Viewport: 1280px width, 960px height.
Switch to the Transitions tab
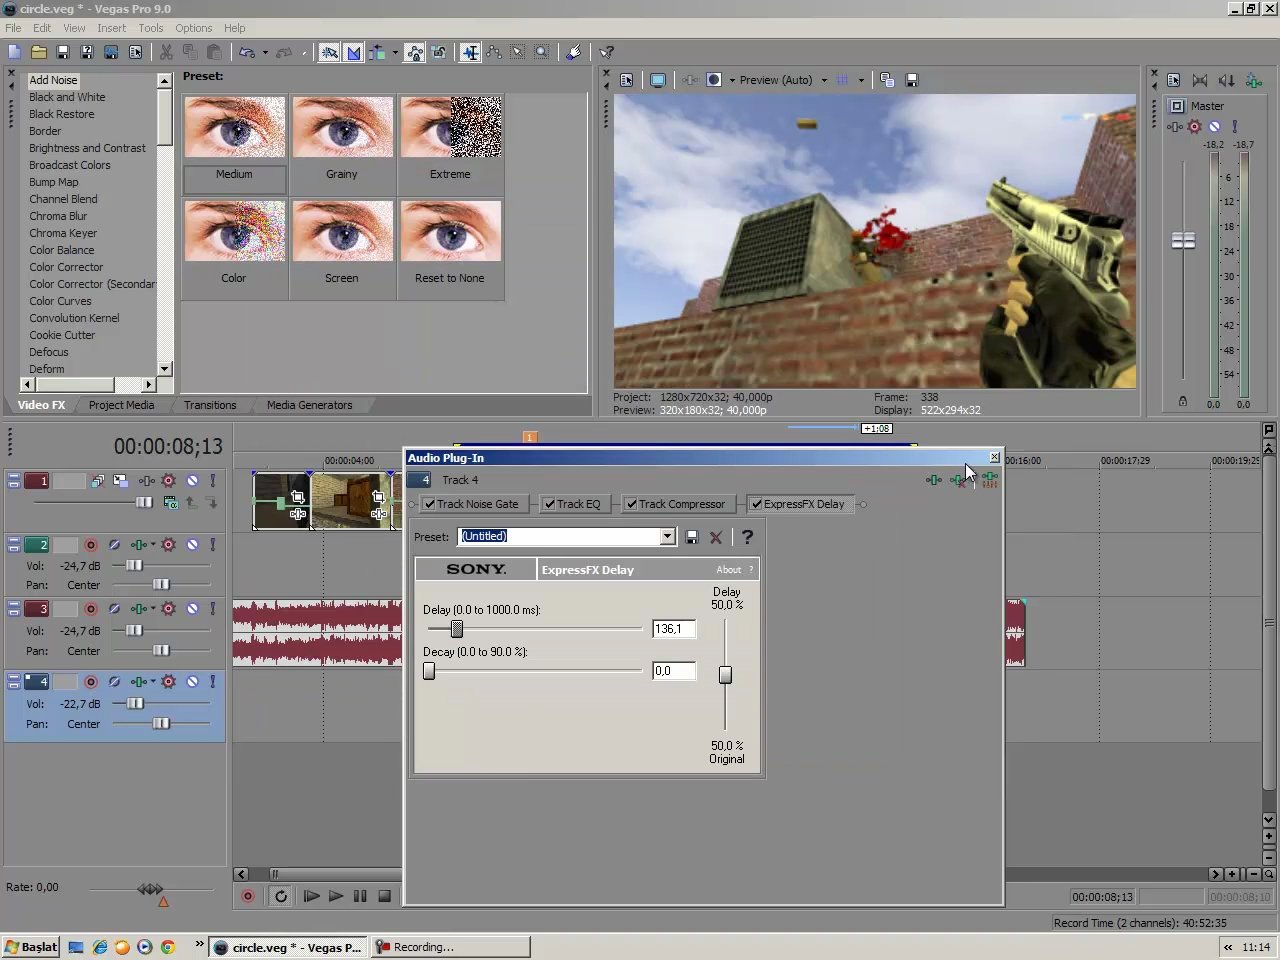(210, 405)
